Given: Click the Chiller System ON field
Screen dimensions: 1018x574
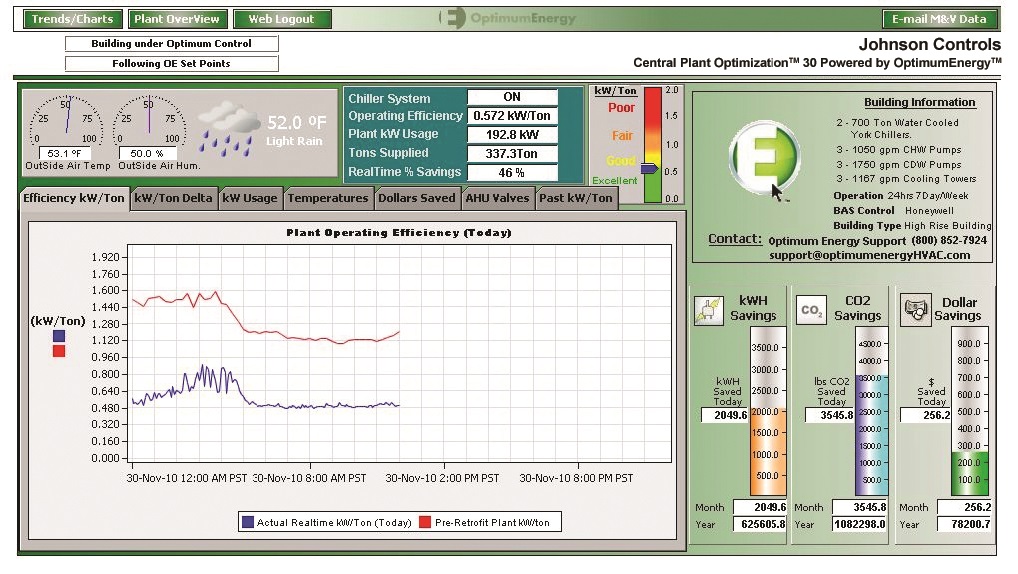Looking at the screenshot, I should click(512, 97).
